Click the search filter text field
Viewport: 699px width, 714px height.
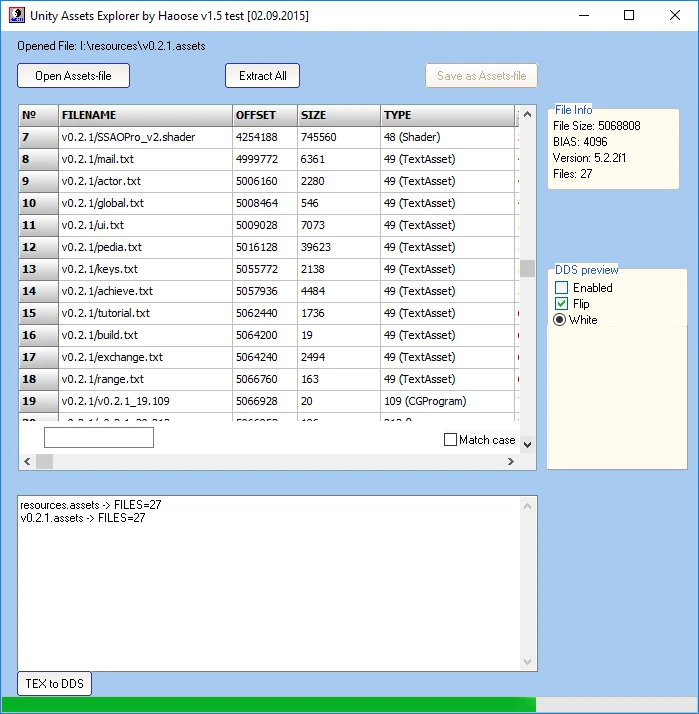99,438
